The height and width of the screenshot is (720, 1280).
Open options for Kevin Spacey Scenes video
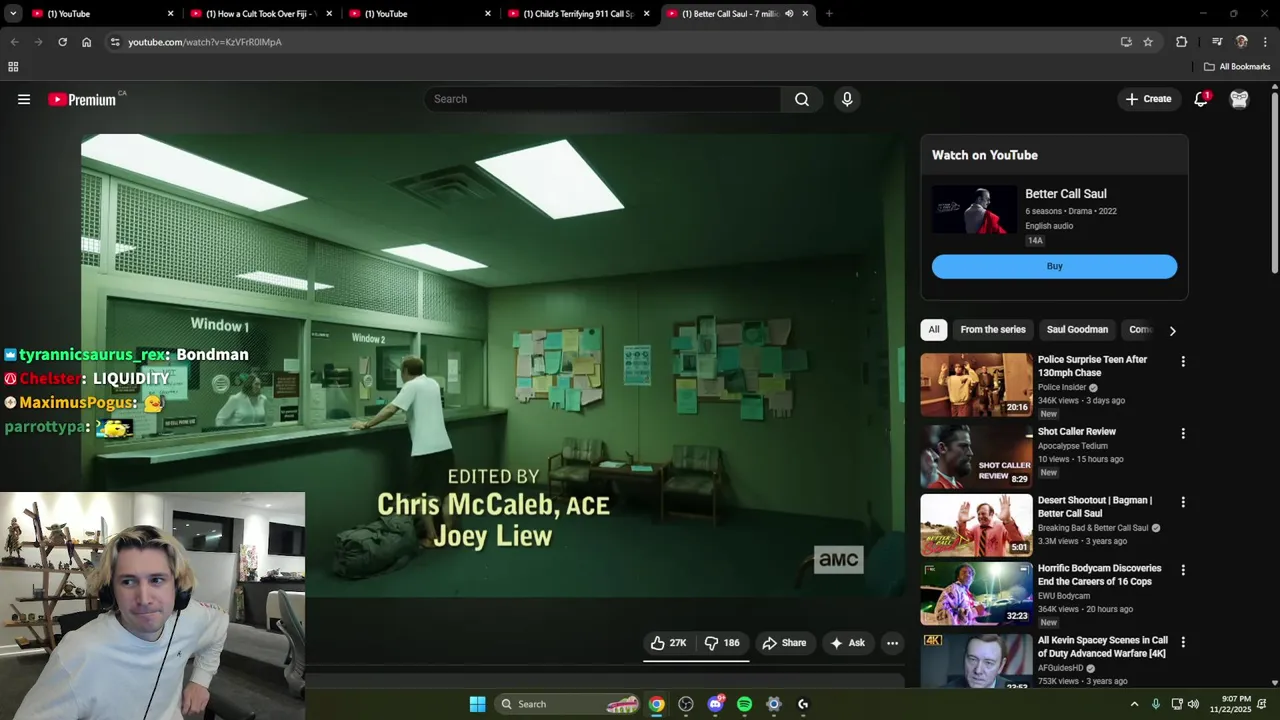point(1183,642)
